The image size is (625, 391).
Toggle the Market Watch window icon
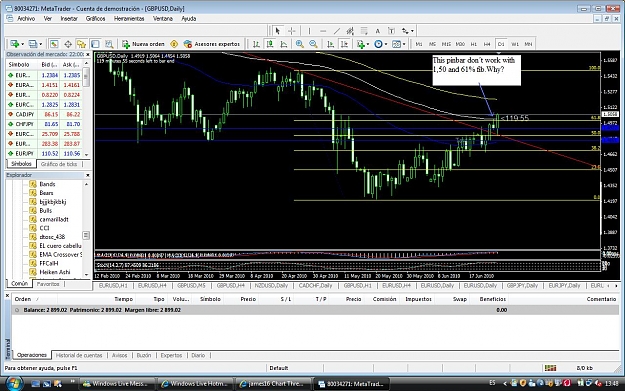coord(54,44)
